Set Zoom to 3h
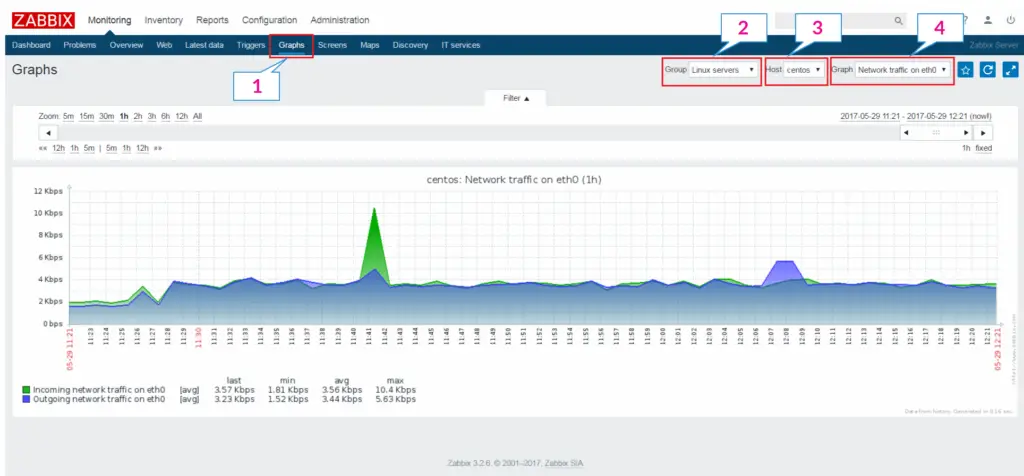Image resolution: width=1024 pixels, height=476 pixels. (x=152, y=116)
